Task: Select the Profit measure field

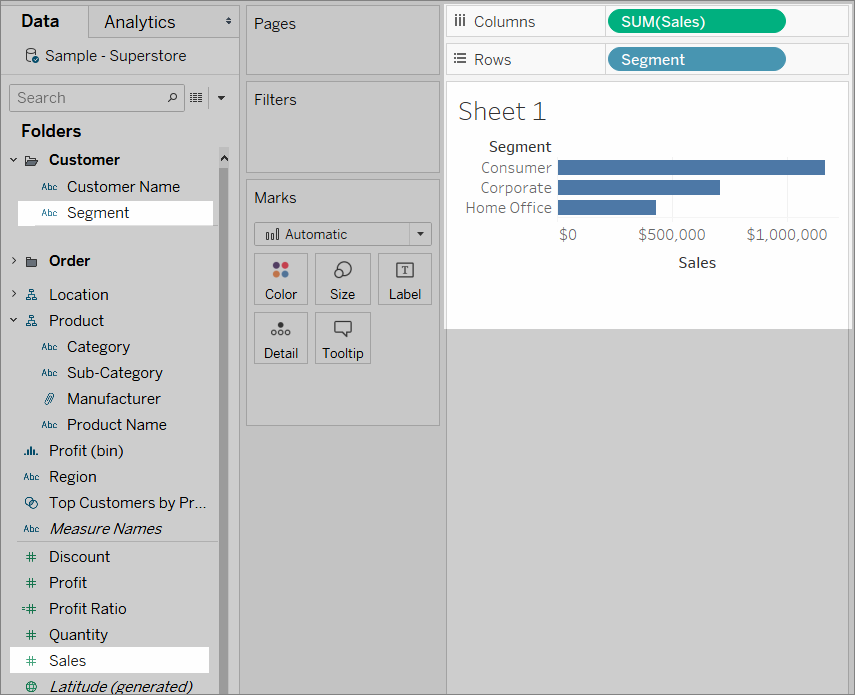Action: point(68,583)
